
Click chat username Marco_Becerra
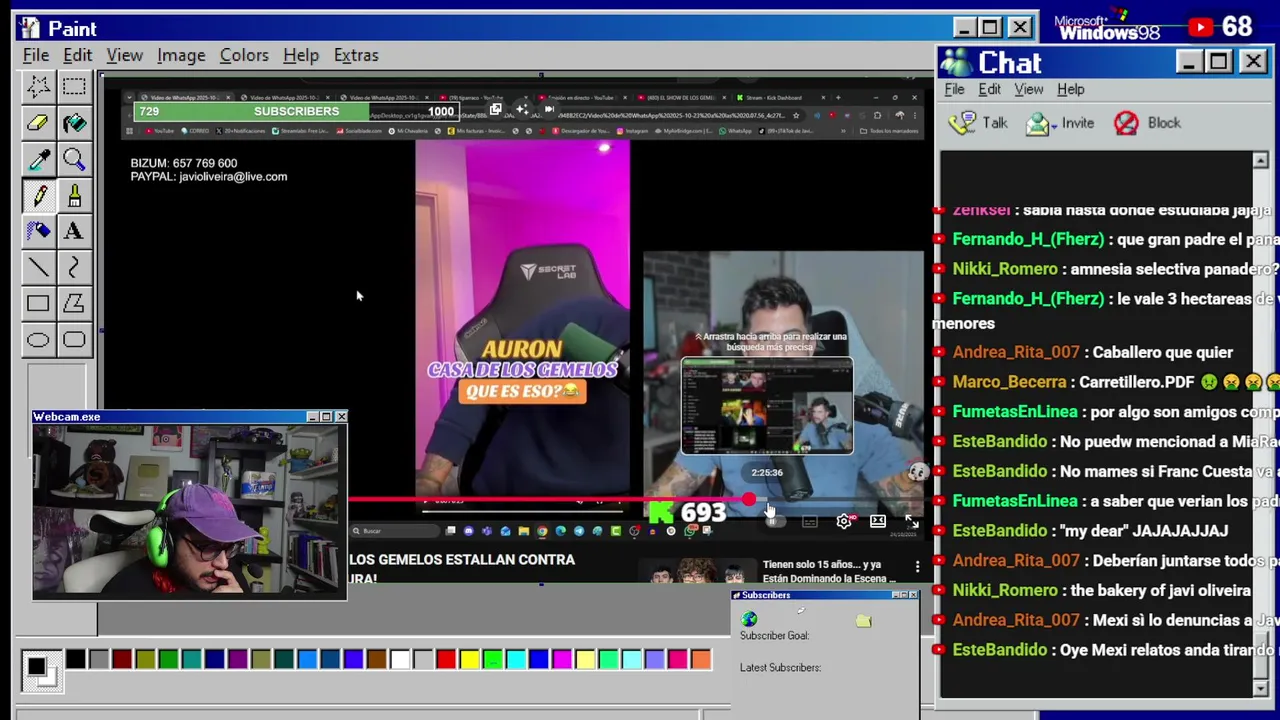(1009, 382)
